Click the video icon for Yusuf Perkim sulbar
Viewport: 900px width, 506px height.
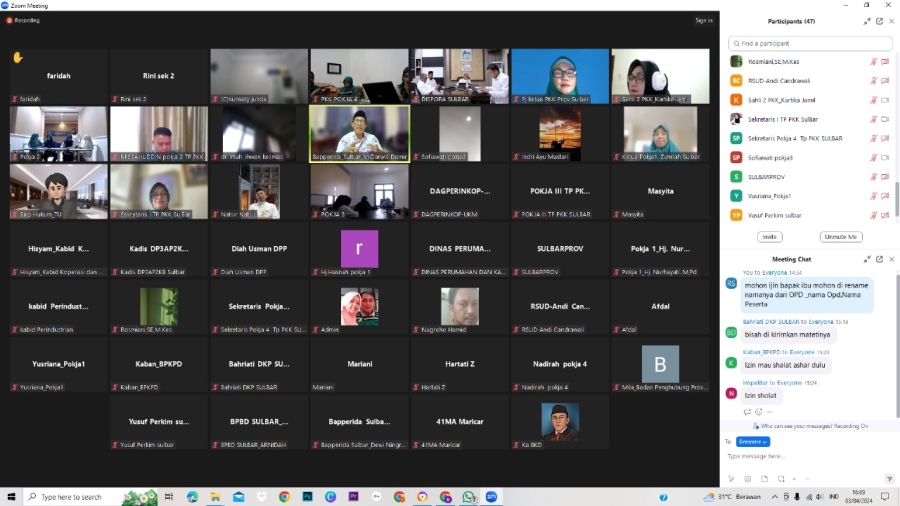point(885,215)
